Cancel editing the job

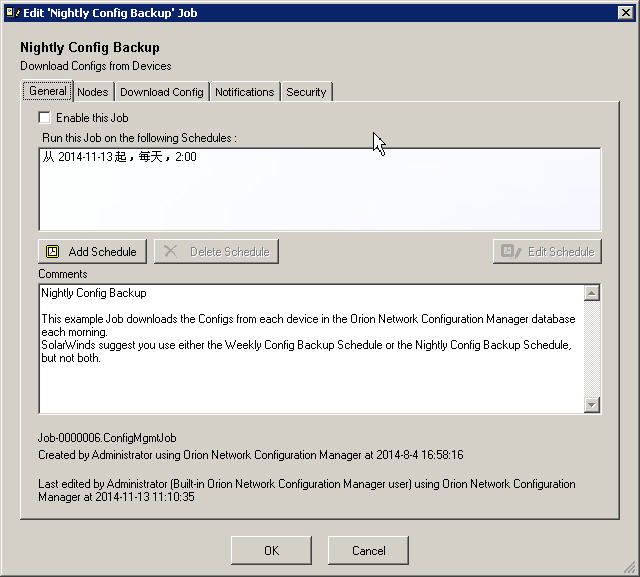(x=368, y=550)
